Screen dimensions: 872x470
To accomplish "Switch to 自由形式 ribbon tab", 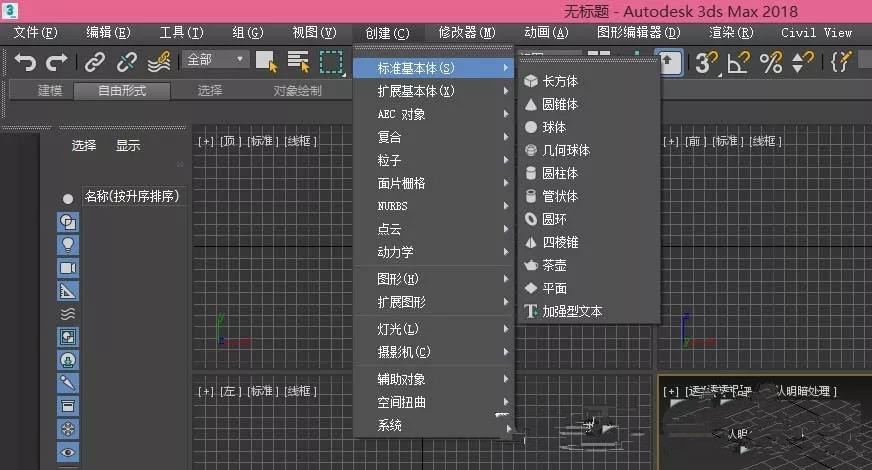I will pos(122,91).
